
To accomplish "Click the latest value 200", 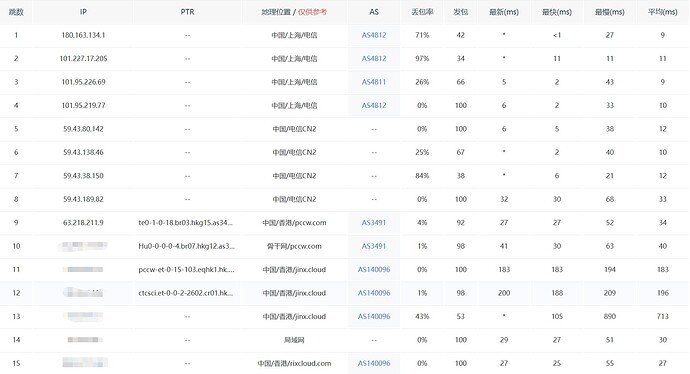I will click(504, 293).
